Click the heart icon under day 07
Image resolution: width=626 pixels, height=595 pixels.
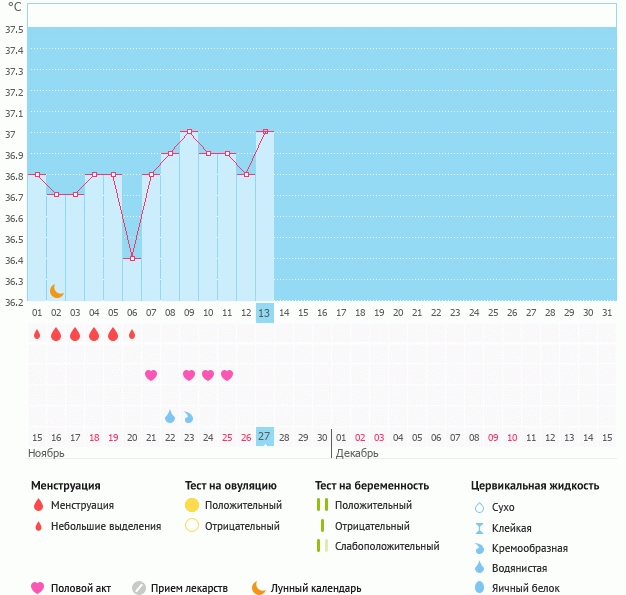[151, 375]
